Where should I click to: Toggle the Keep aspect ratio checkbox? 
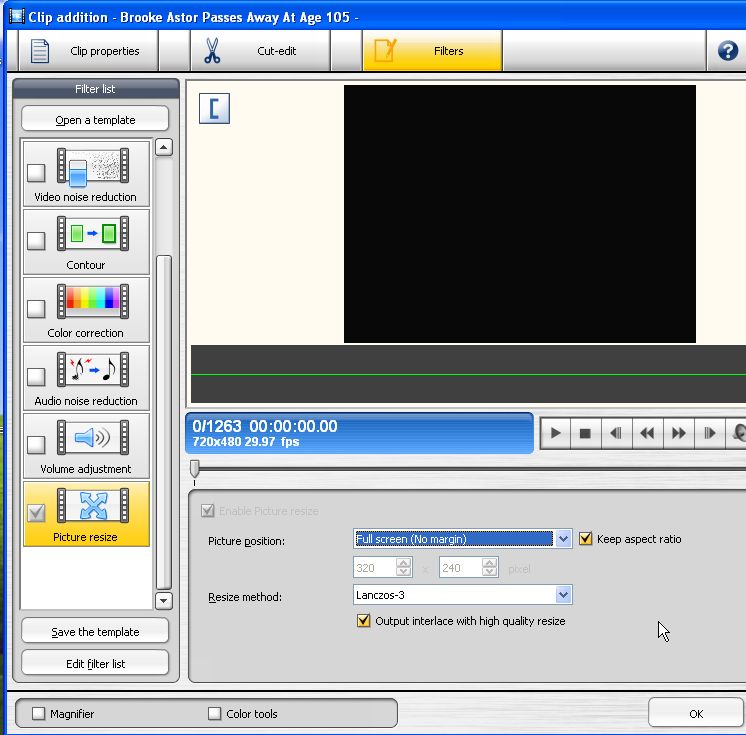pos(585,539)
